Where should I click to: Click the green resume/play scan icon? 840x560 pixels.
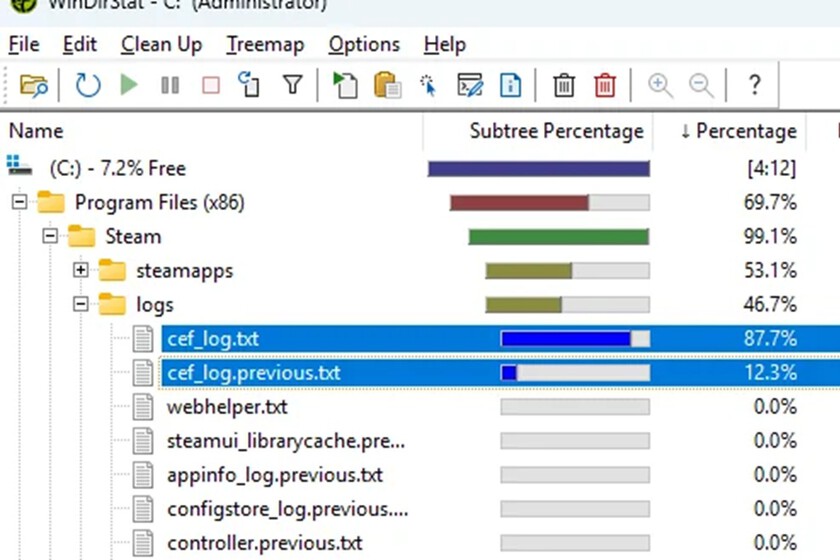click(129, 85)
